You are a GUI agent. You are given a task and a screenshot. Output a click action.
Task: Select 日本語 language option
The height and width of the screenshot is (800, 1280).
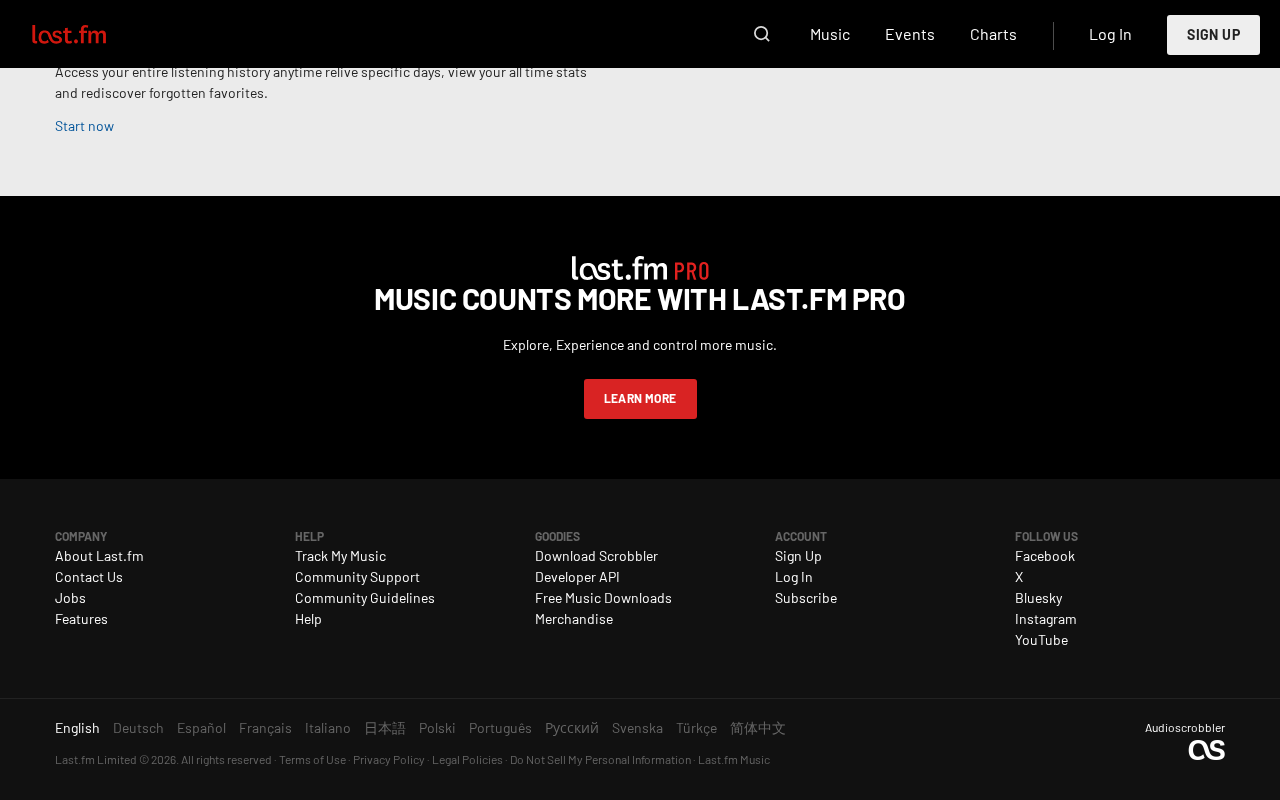pyautogui.click(x=385, y=728)
